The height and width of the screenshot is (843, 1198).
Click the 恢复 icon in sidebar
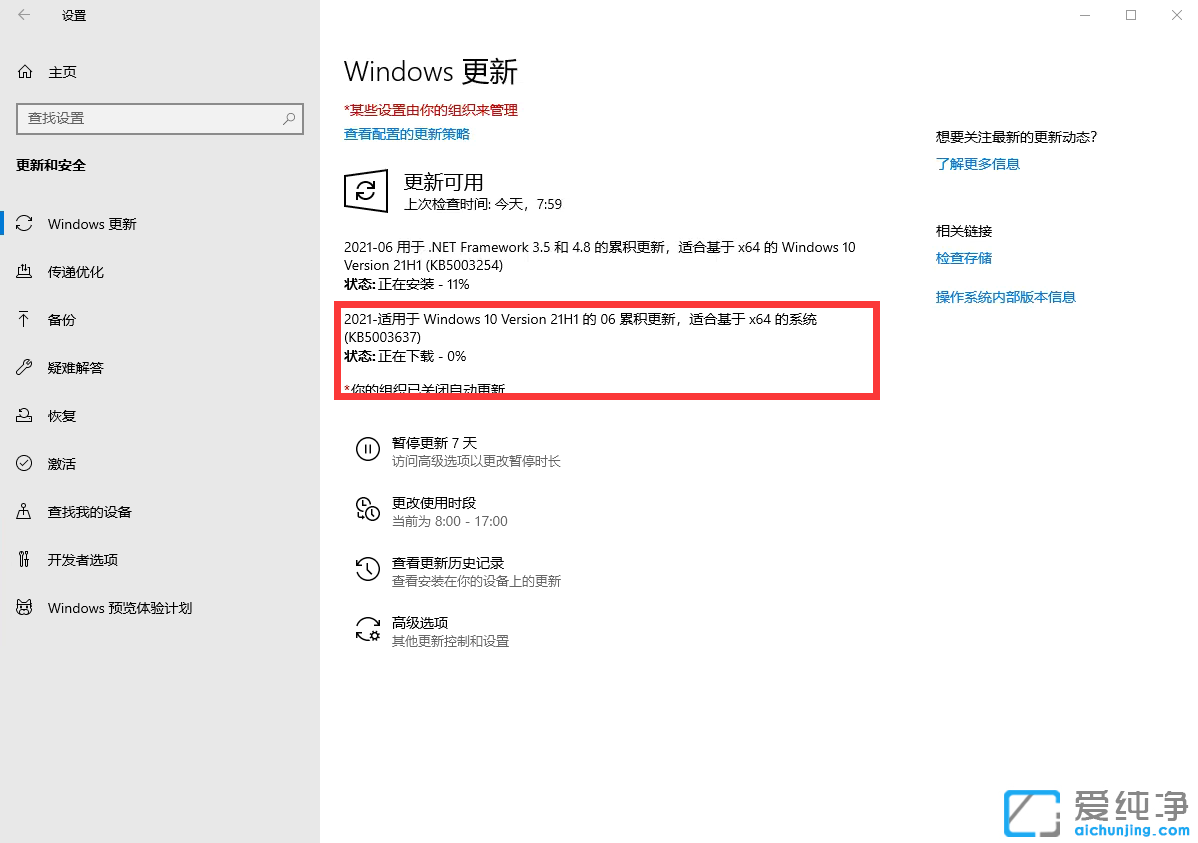(24, 416)
